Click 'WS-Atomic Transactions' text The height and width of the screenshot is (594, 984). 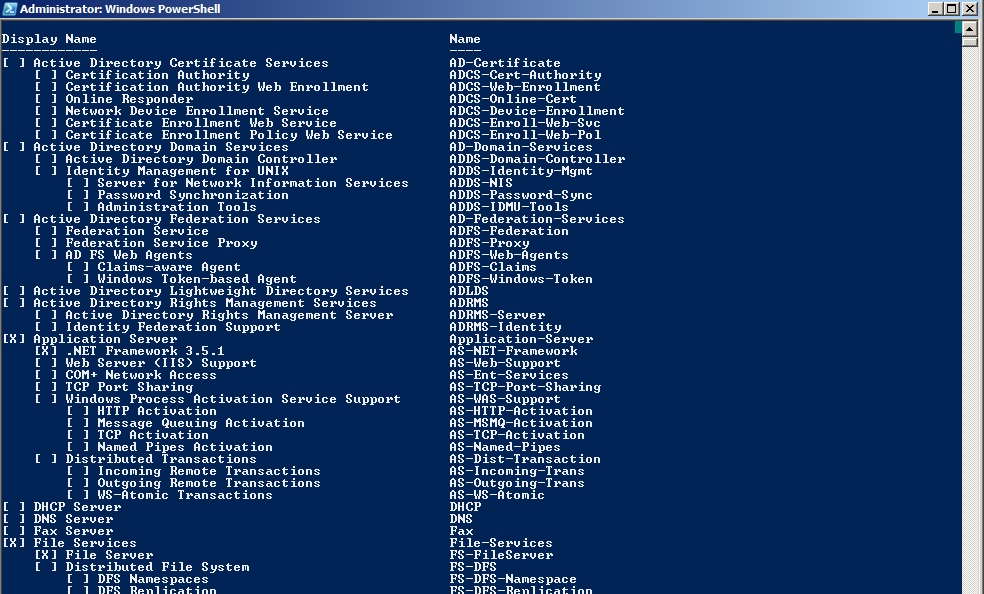pos(185,495)
